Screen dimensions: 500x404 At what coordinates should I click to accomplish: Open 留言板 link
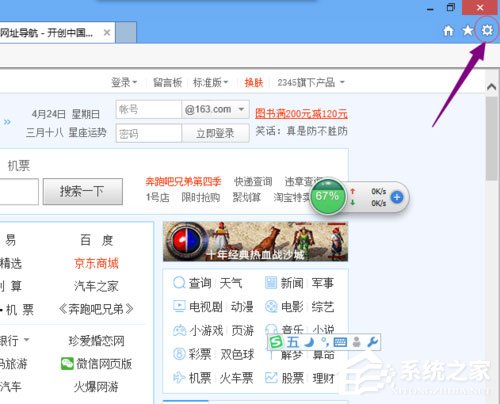(167, 82)
